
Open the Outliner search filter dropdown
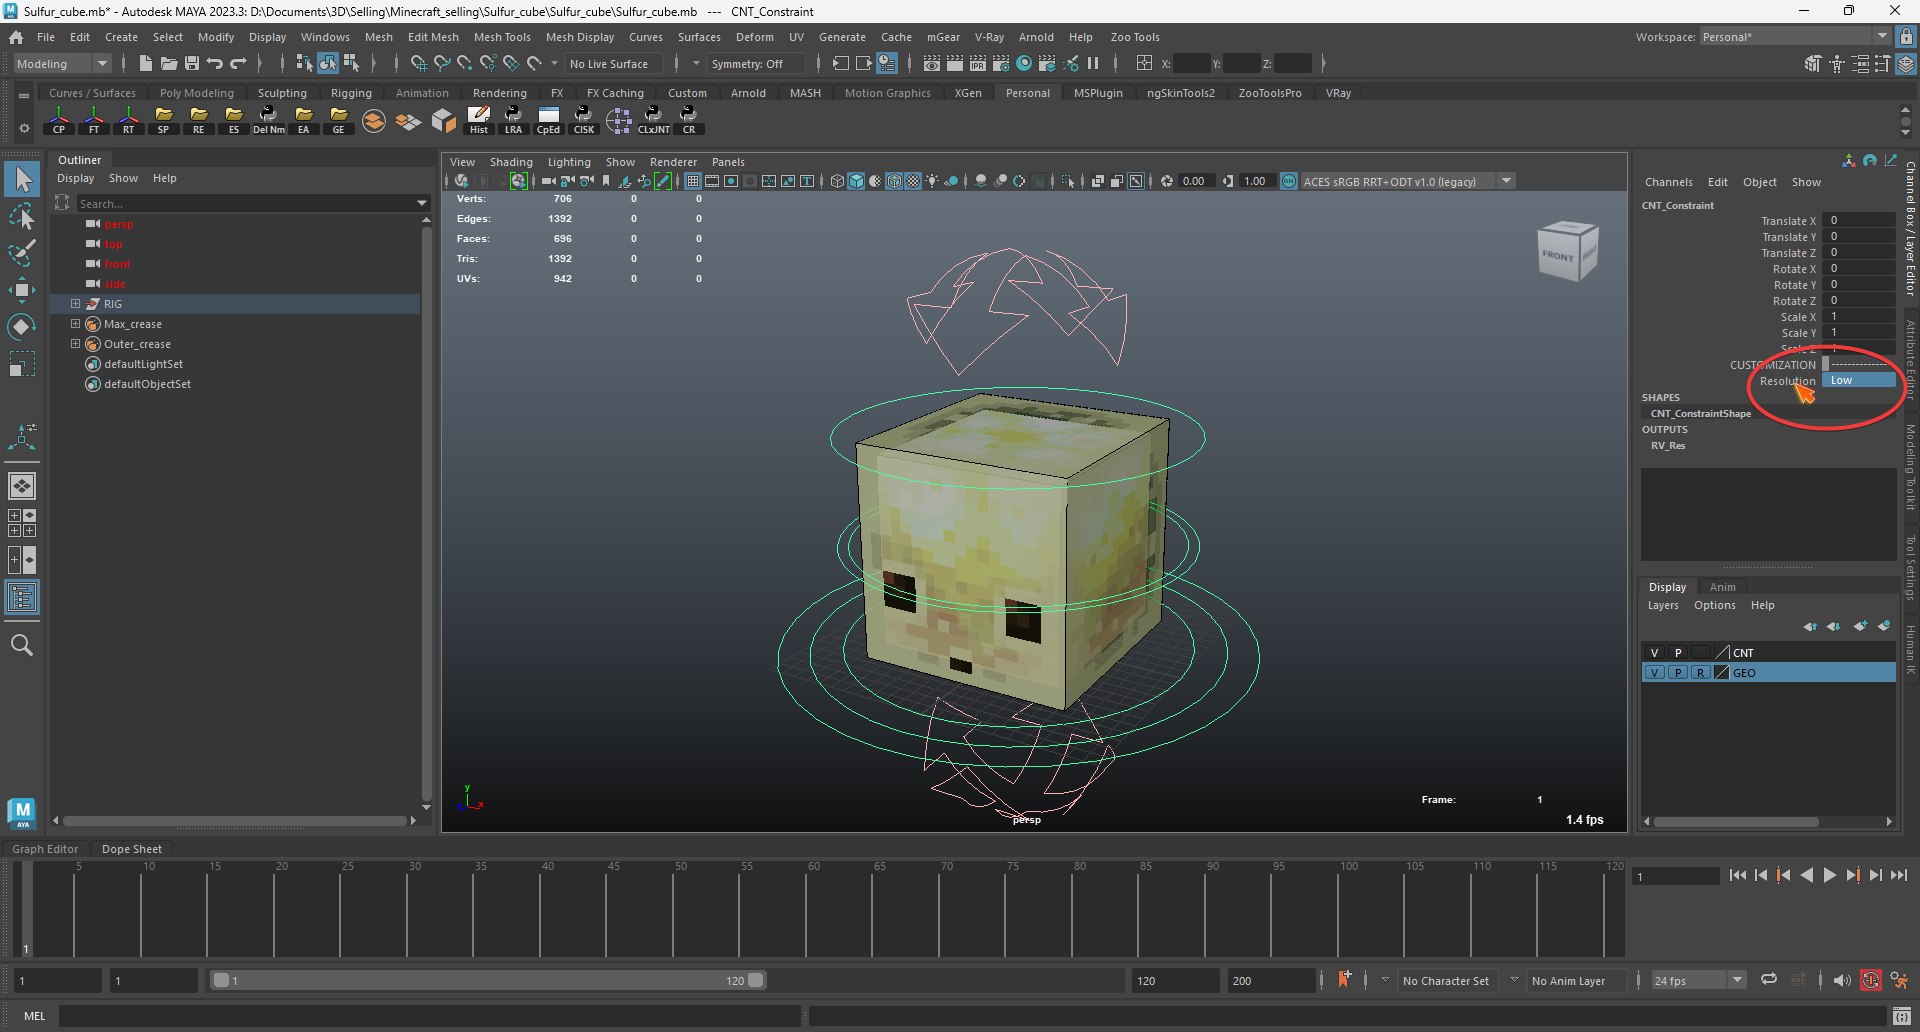click(422, 203)
